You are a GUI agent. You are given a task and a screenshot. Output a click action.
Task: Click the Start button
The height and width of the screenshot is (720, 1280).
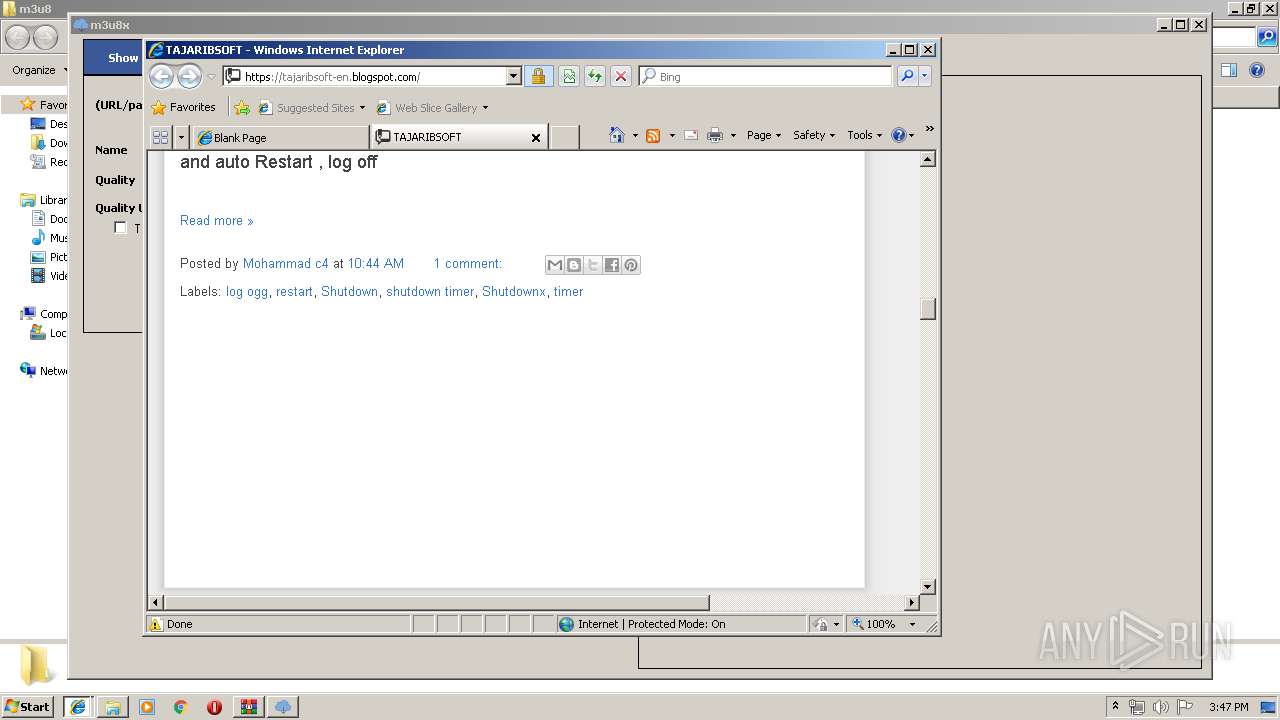point(28,707)
